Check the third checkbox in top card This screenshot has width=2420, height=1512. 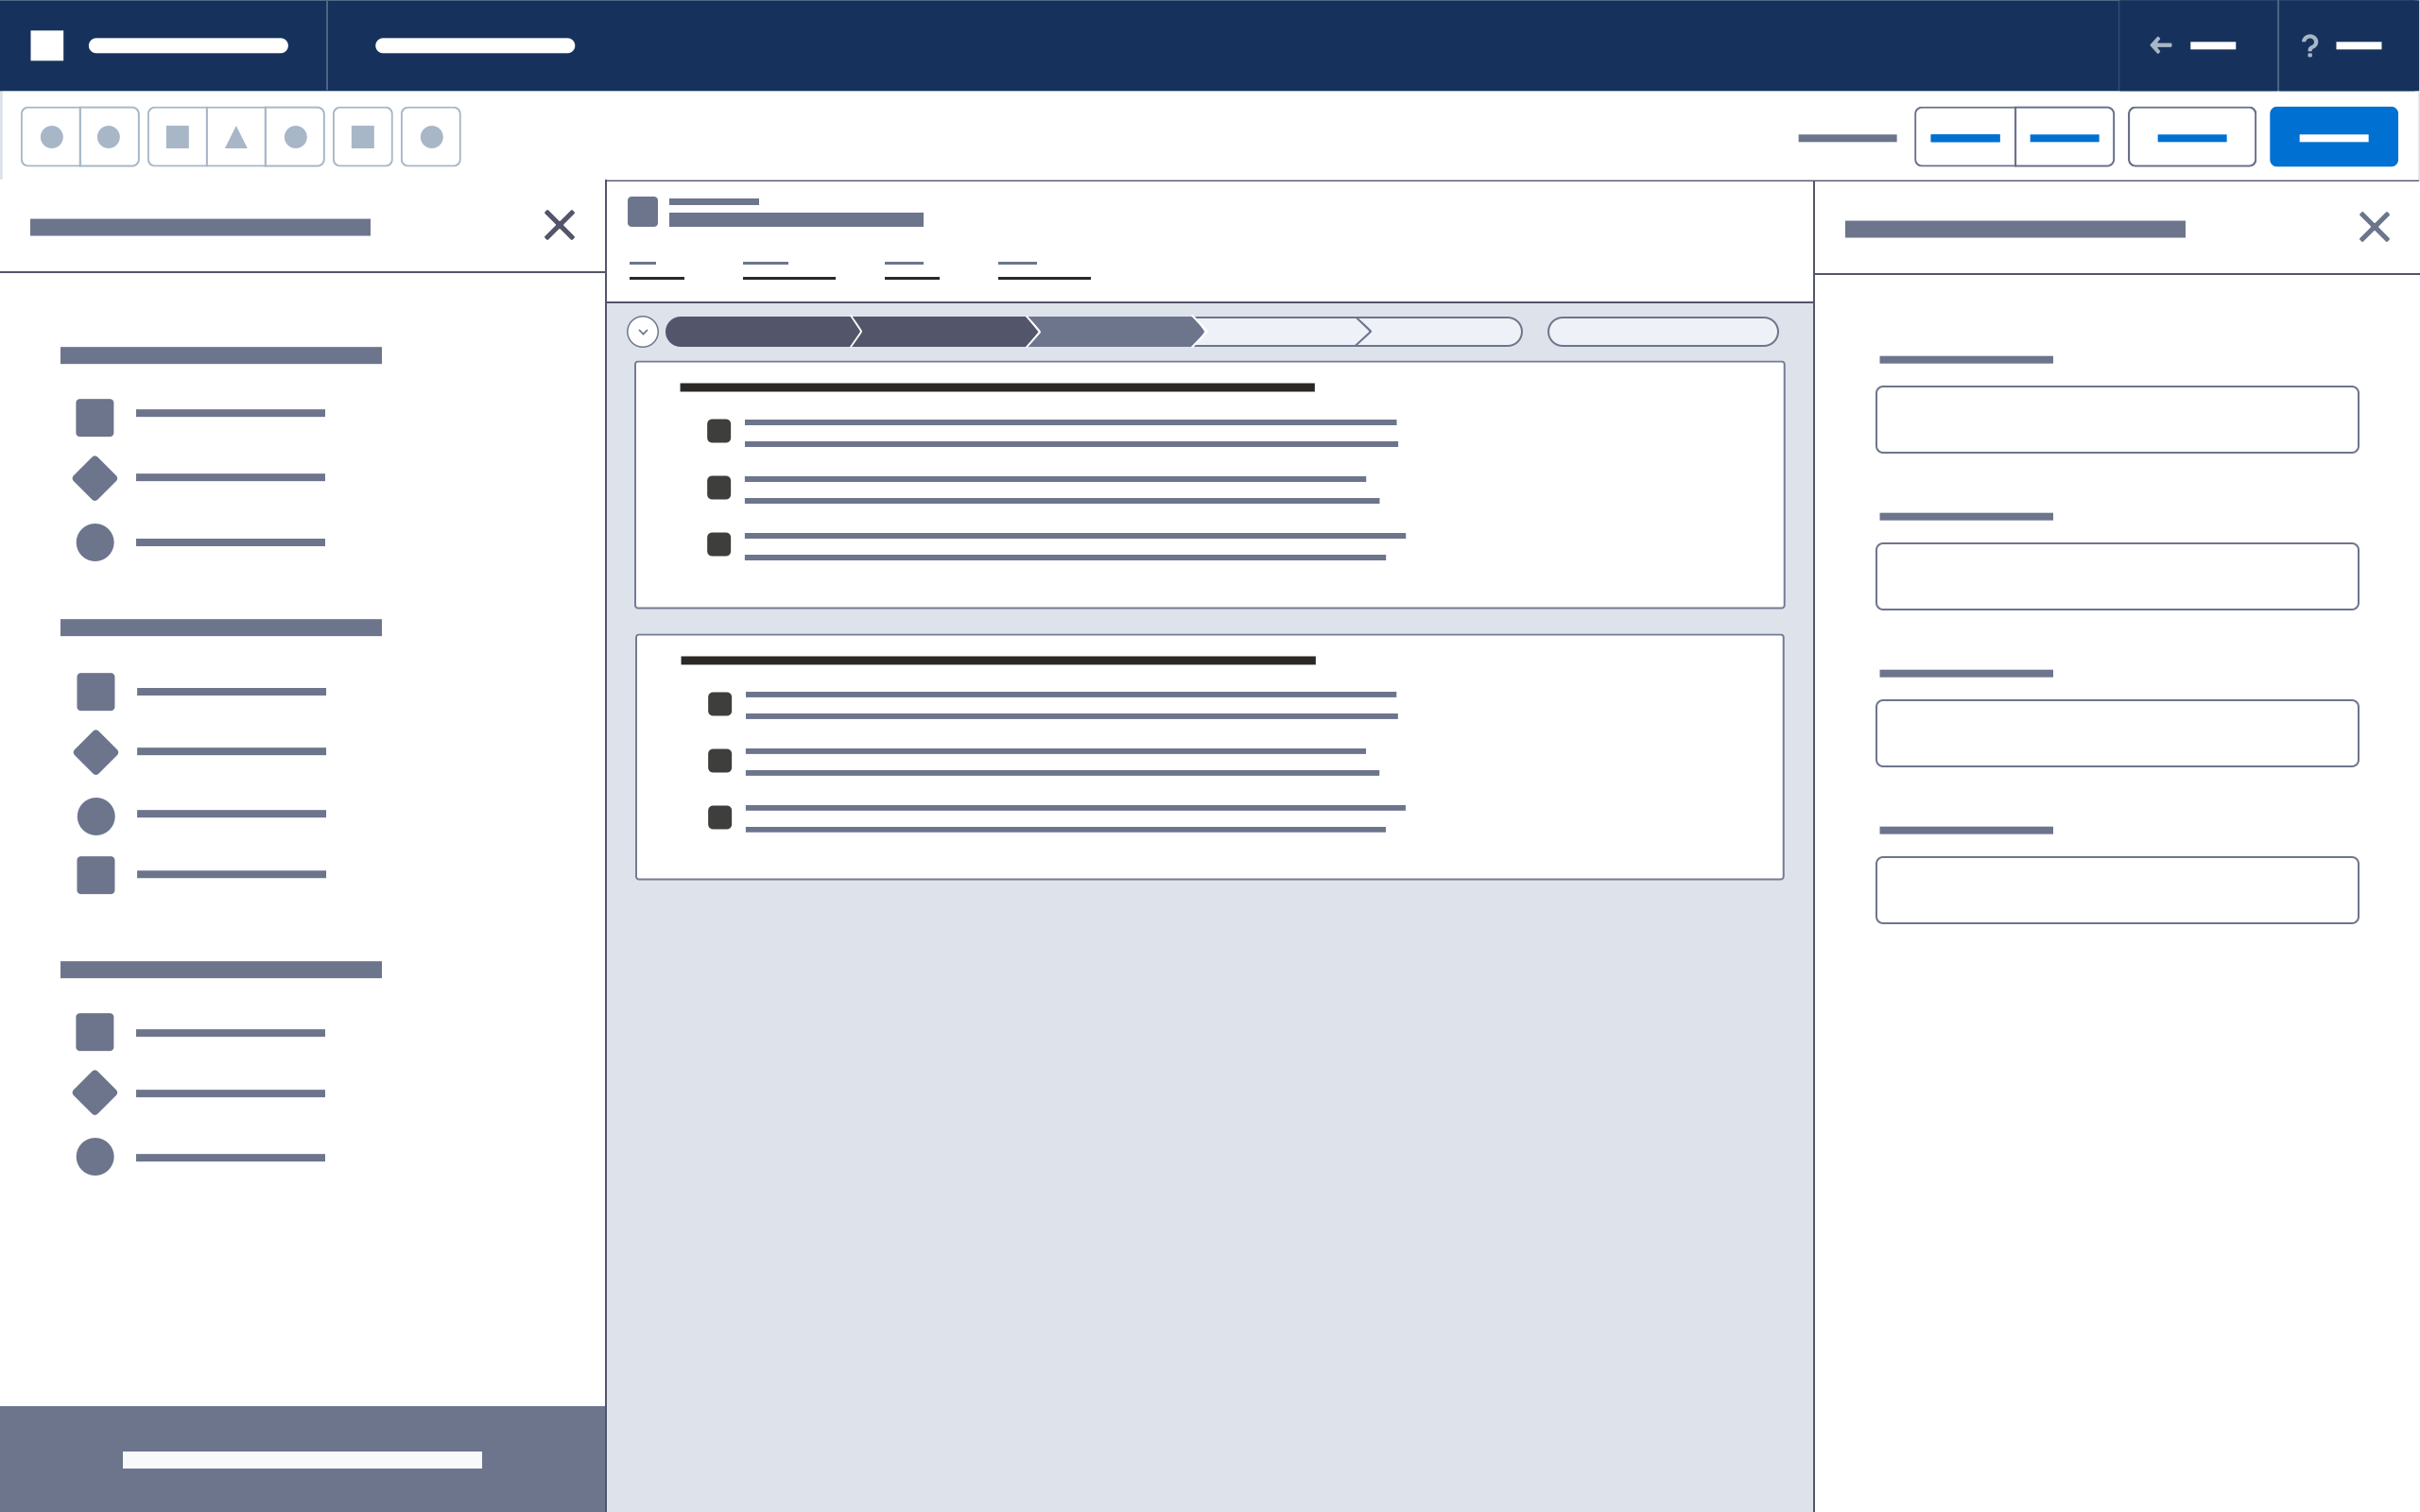719,544
